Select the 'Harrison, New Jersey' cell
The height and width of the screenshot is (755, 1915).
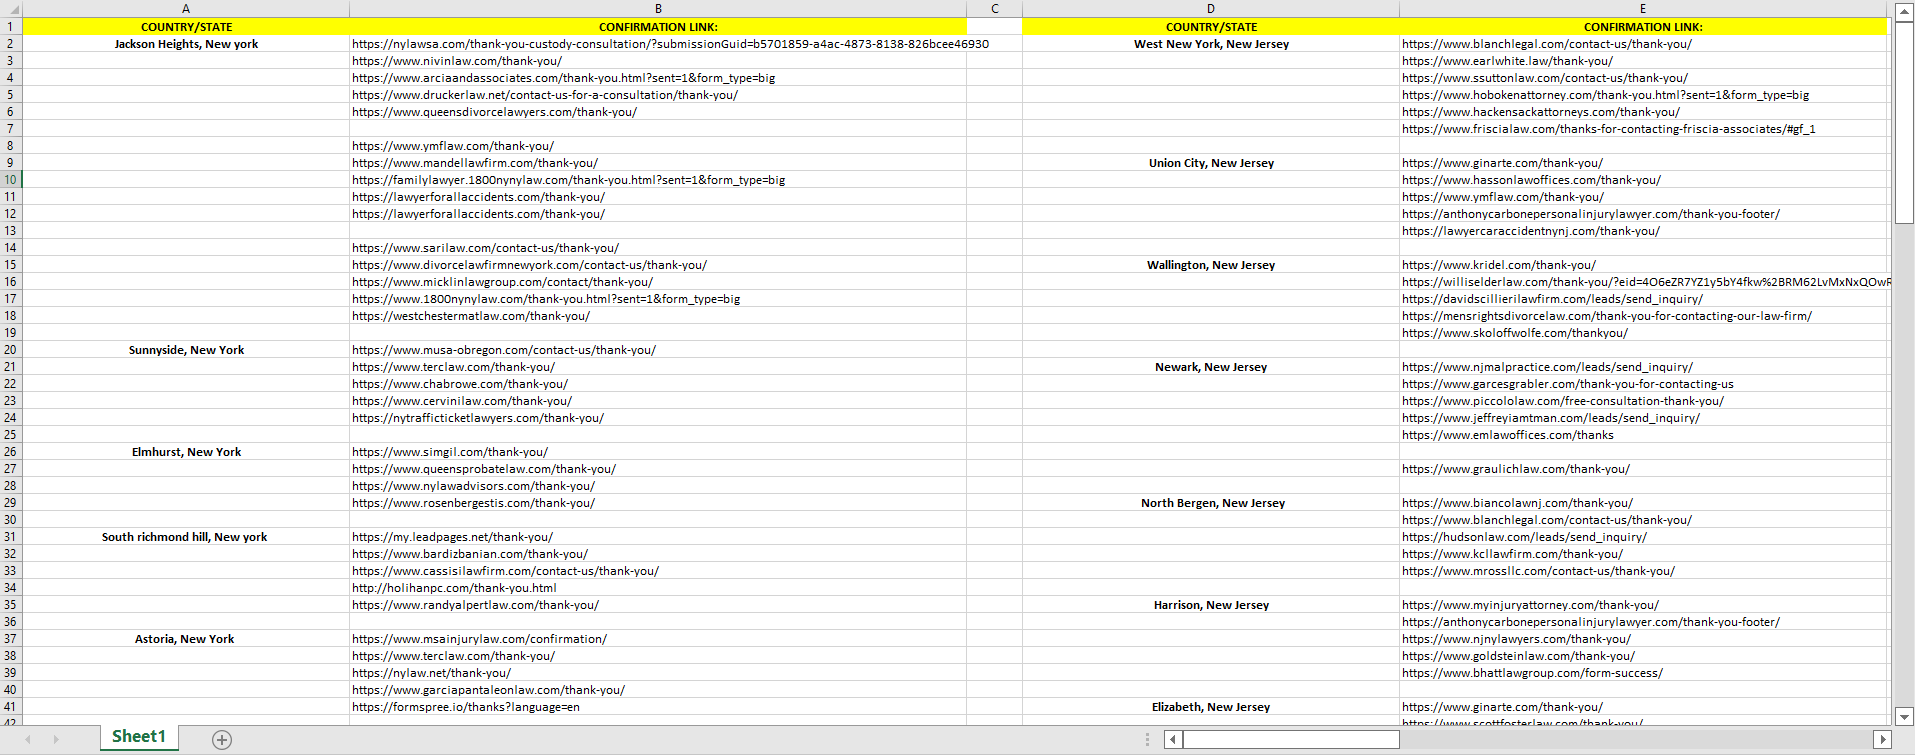(1211, 605)
